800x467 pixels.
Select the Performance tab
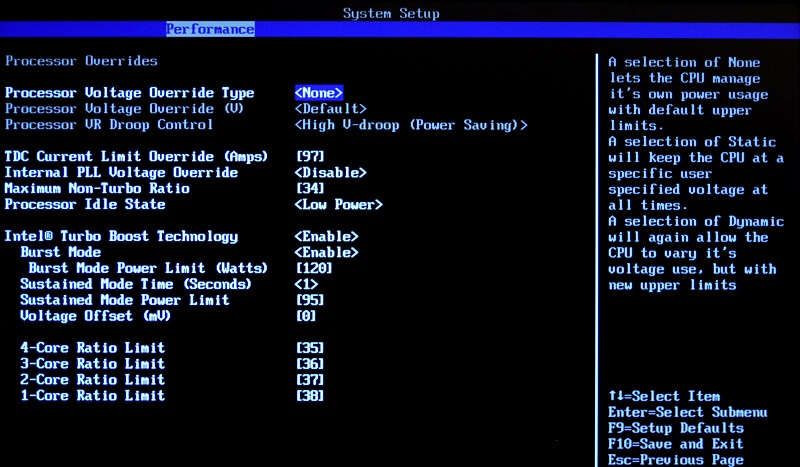pyautogui.click(x=210, y=30)
